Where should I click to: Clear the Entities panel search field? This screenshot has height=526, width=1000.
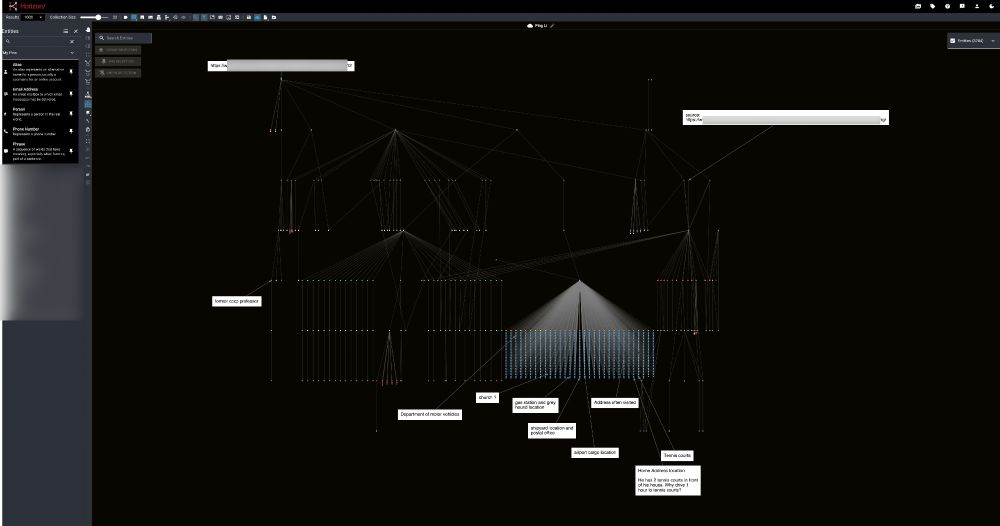click(72, 41)
